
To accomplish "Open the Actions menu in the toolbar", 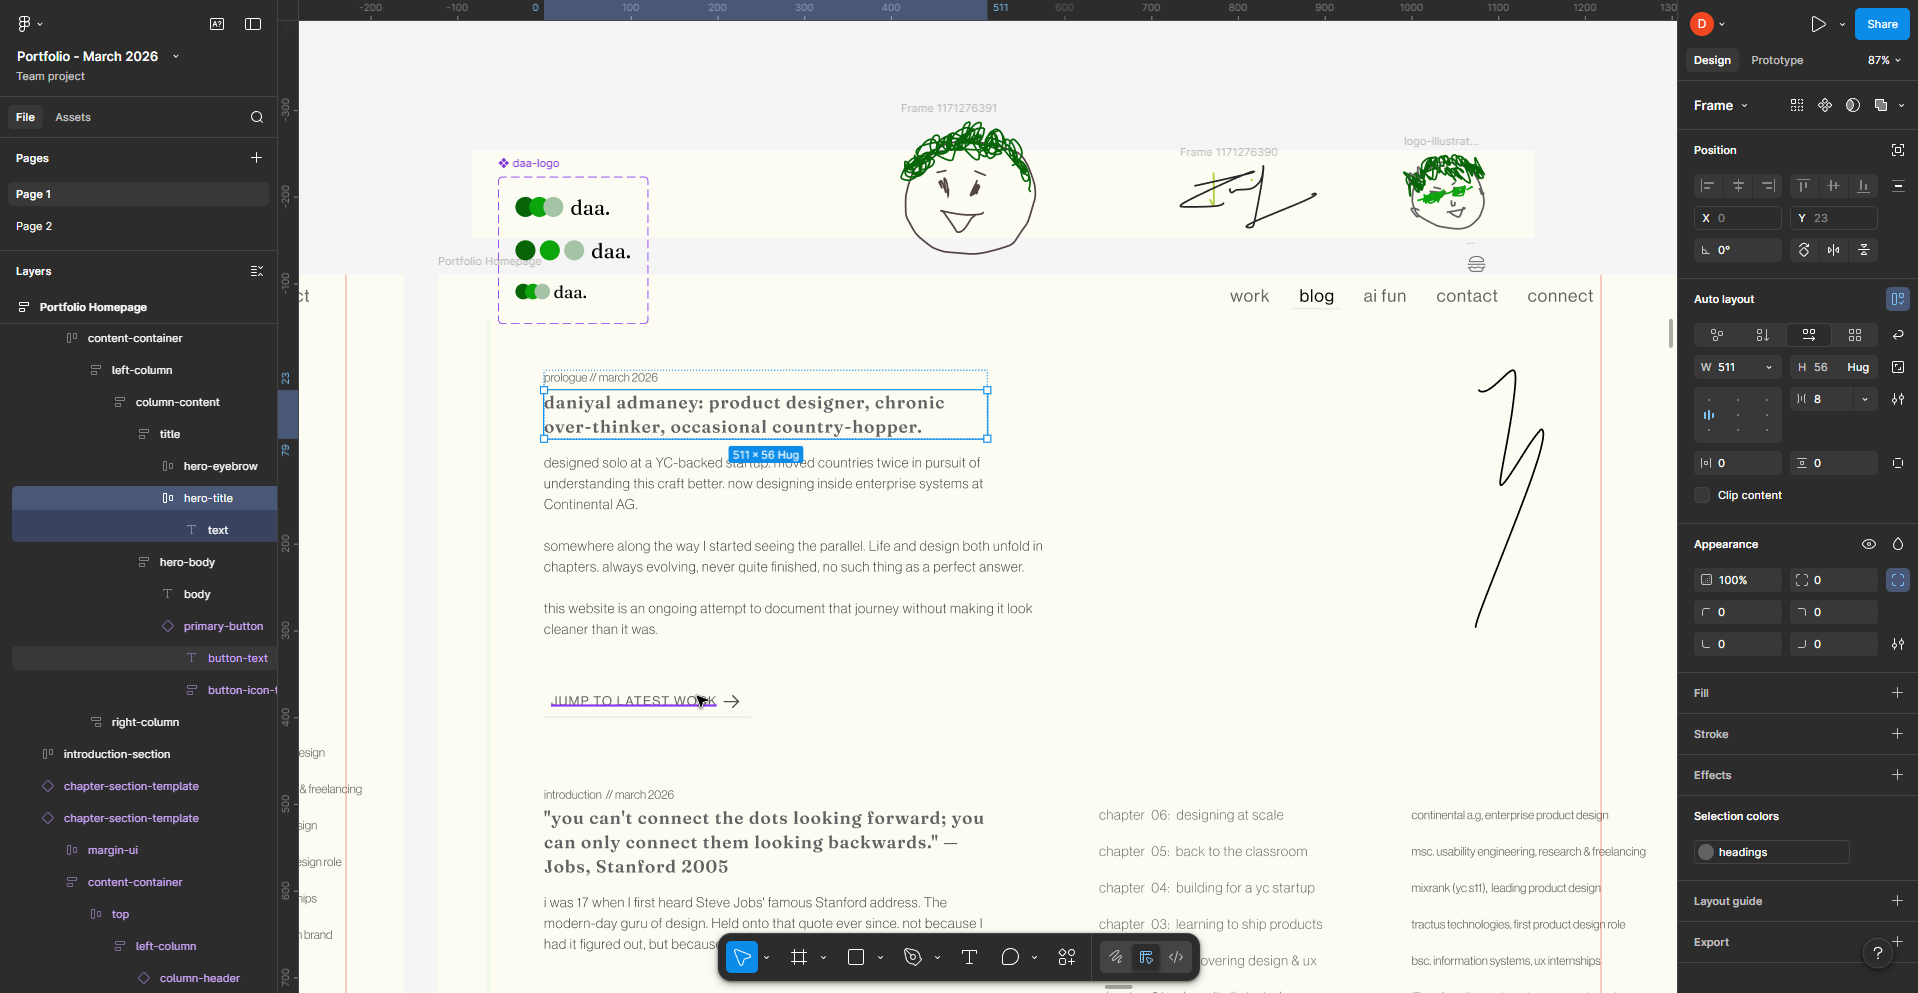I will click(x=1066, y=957).
